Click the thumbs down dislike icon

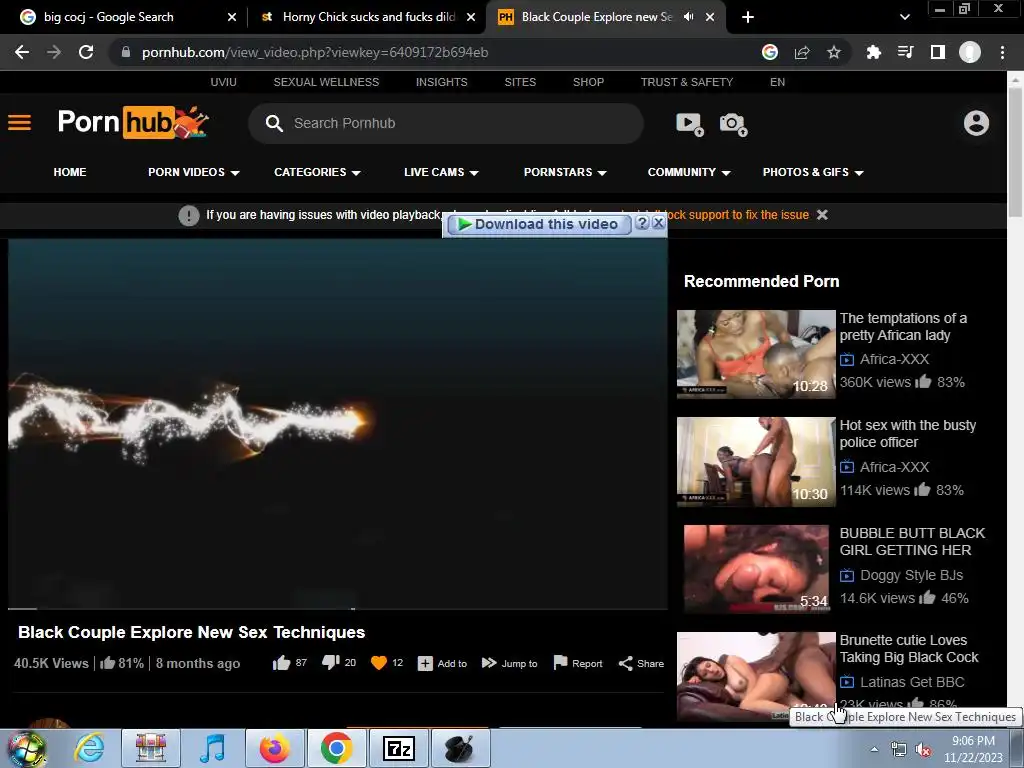tap(330, 663)
